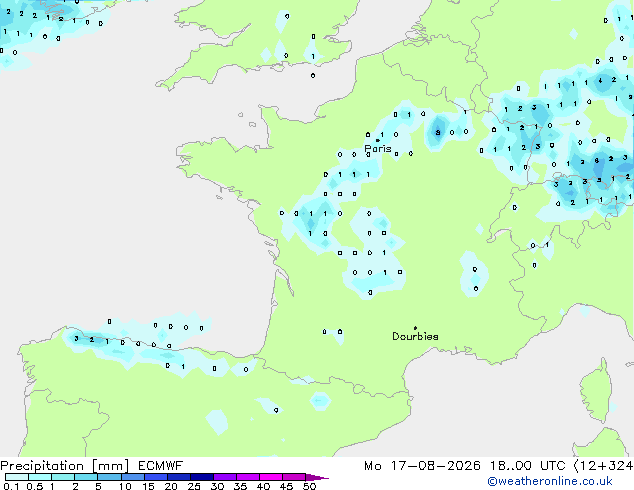
Task: Select the city dot marker above Paris
Action: 378,140
